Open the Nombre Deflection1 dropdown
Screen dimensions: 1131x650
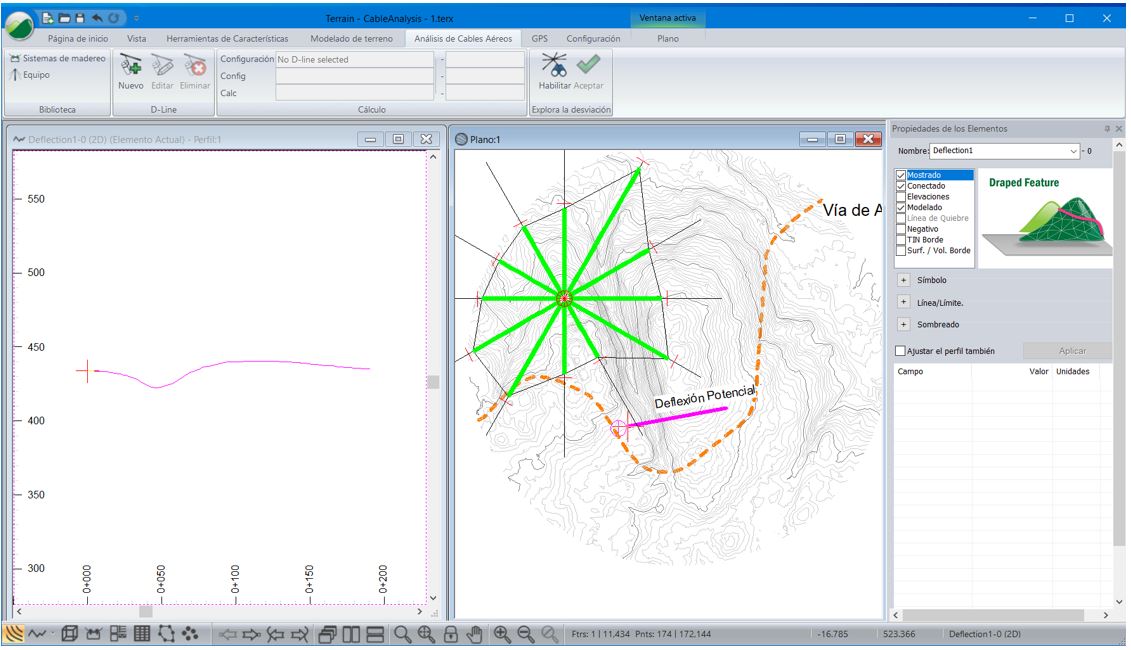click(1074, 151)
